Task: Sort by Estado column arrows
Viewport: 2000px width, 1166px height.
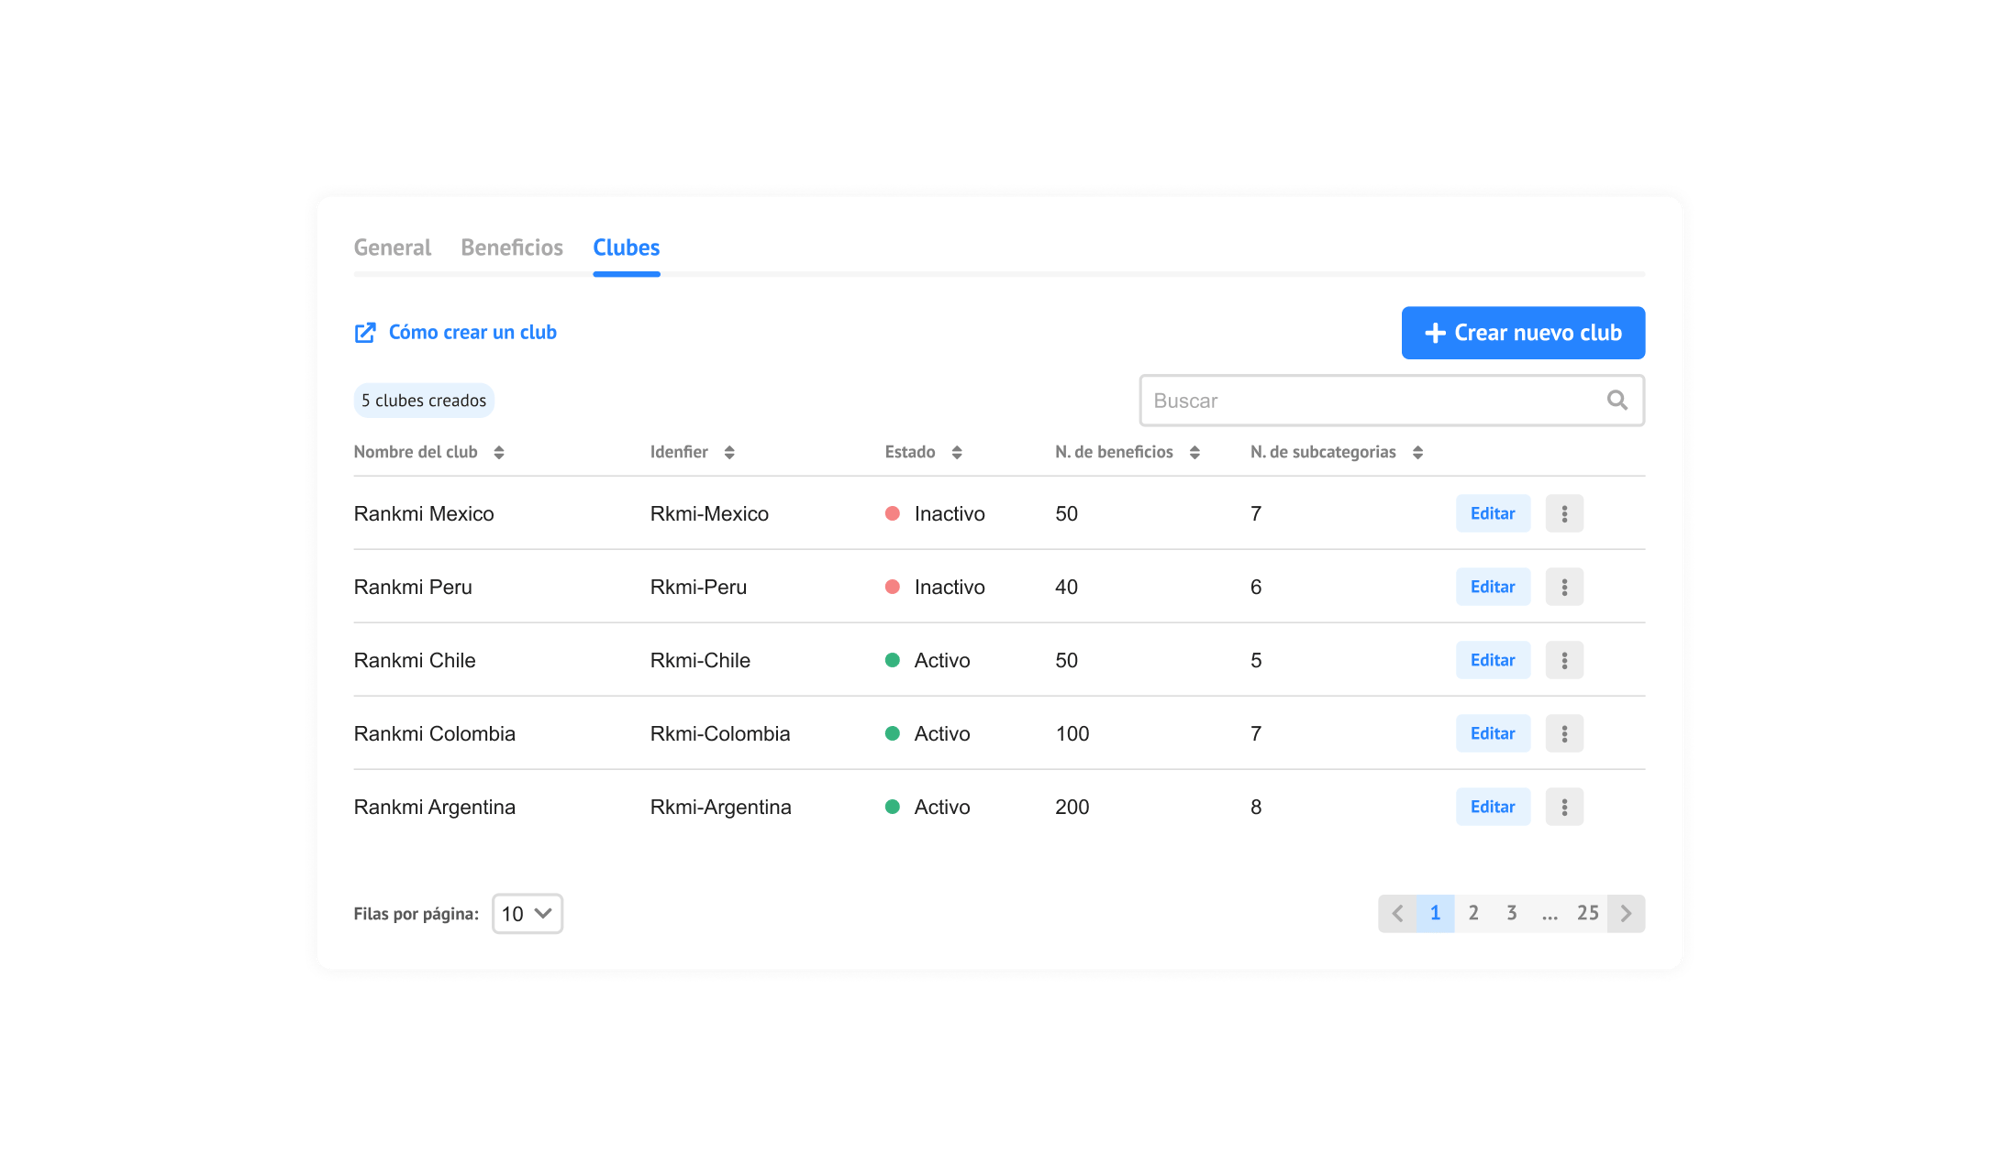Action: point(957,452)
